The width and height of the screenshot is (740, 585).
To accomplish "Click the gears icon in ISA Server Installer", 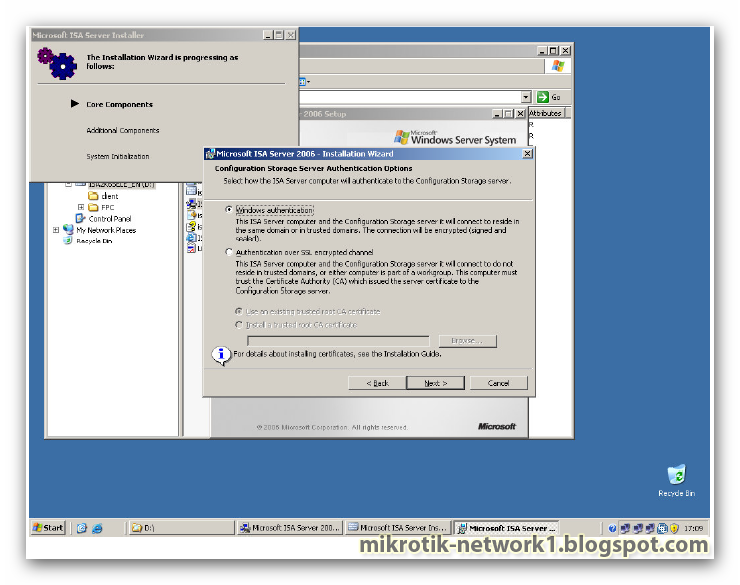I will 57,63.
